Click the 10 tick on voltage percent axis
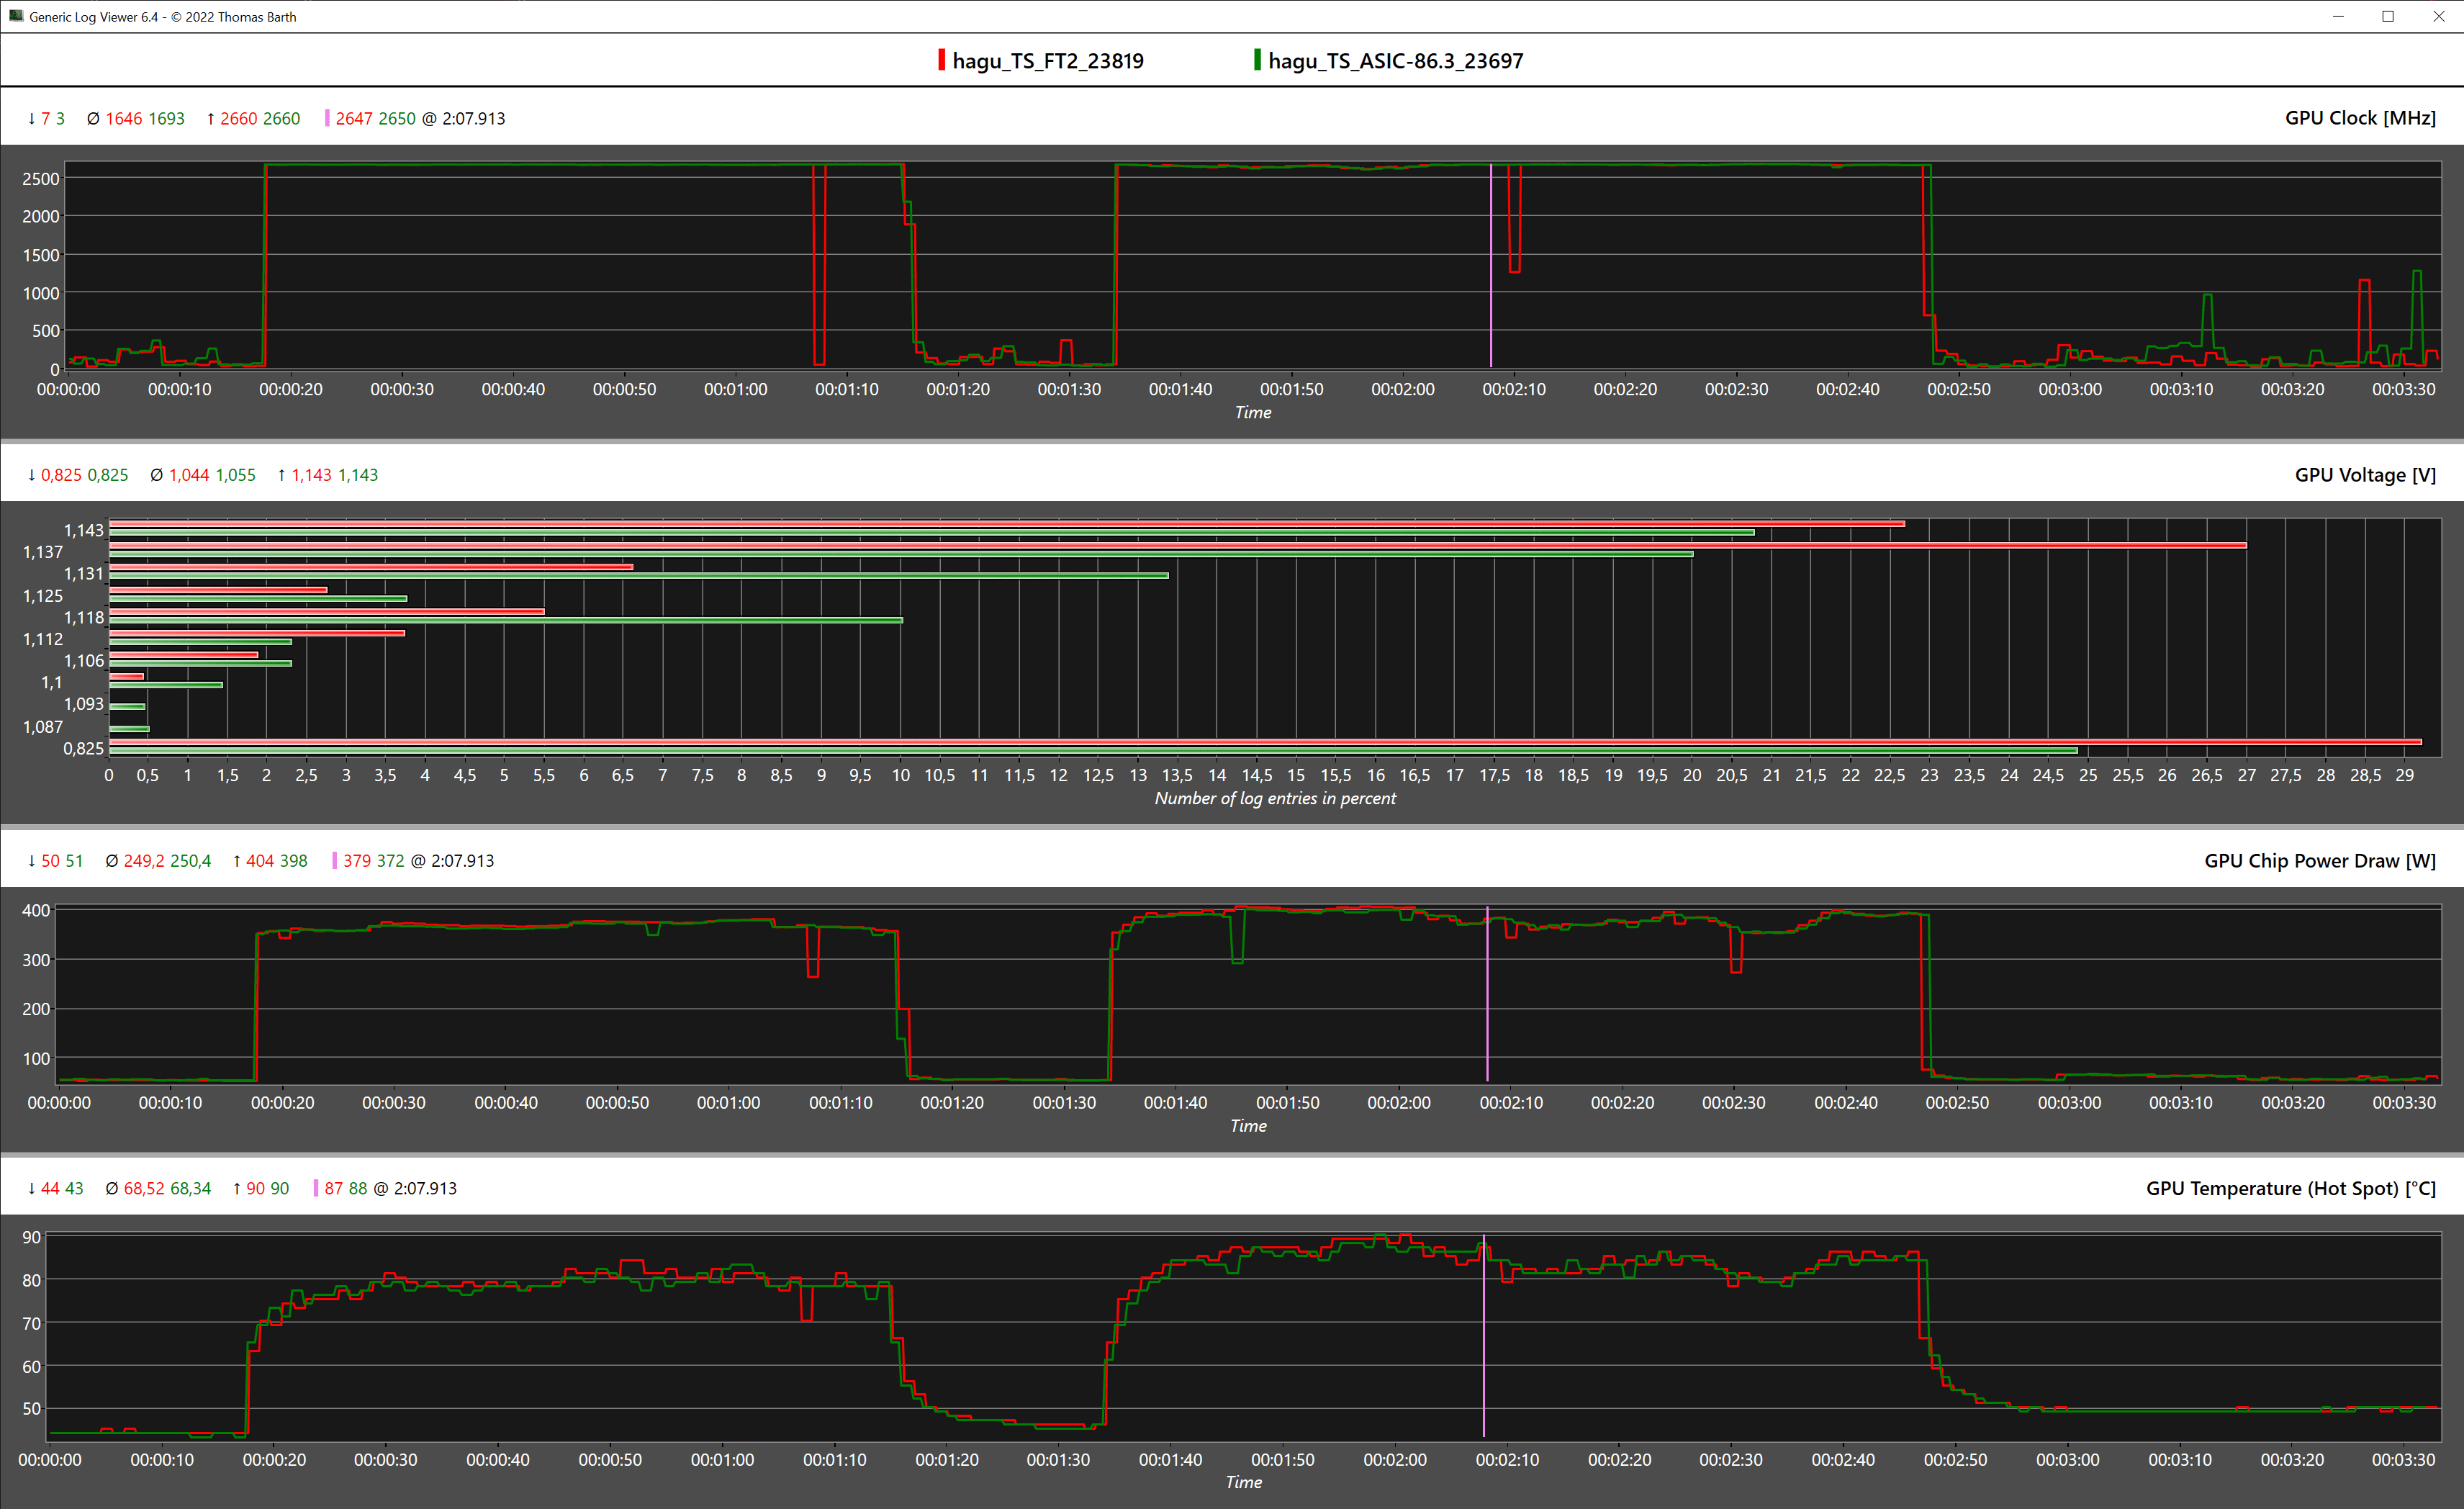The height and width of the screenshot is (1509, 2464). [x=901, y=775]
